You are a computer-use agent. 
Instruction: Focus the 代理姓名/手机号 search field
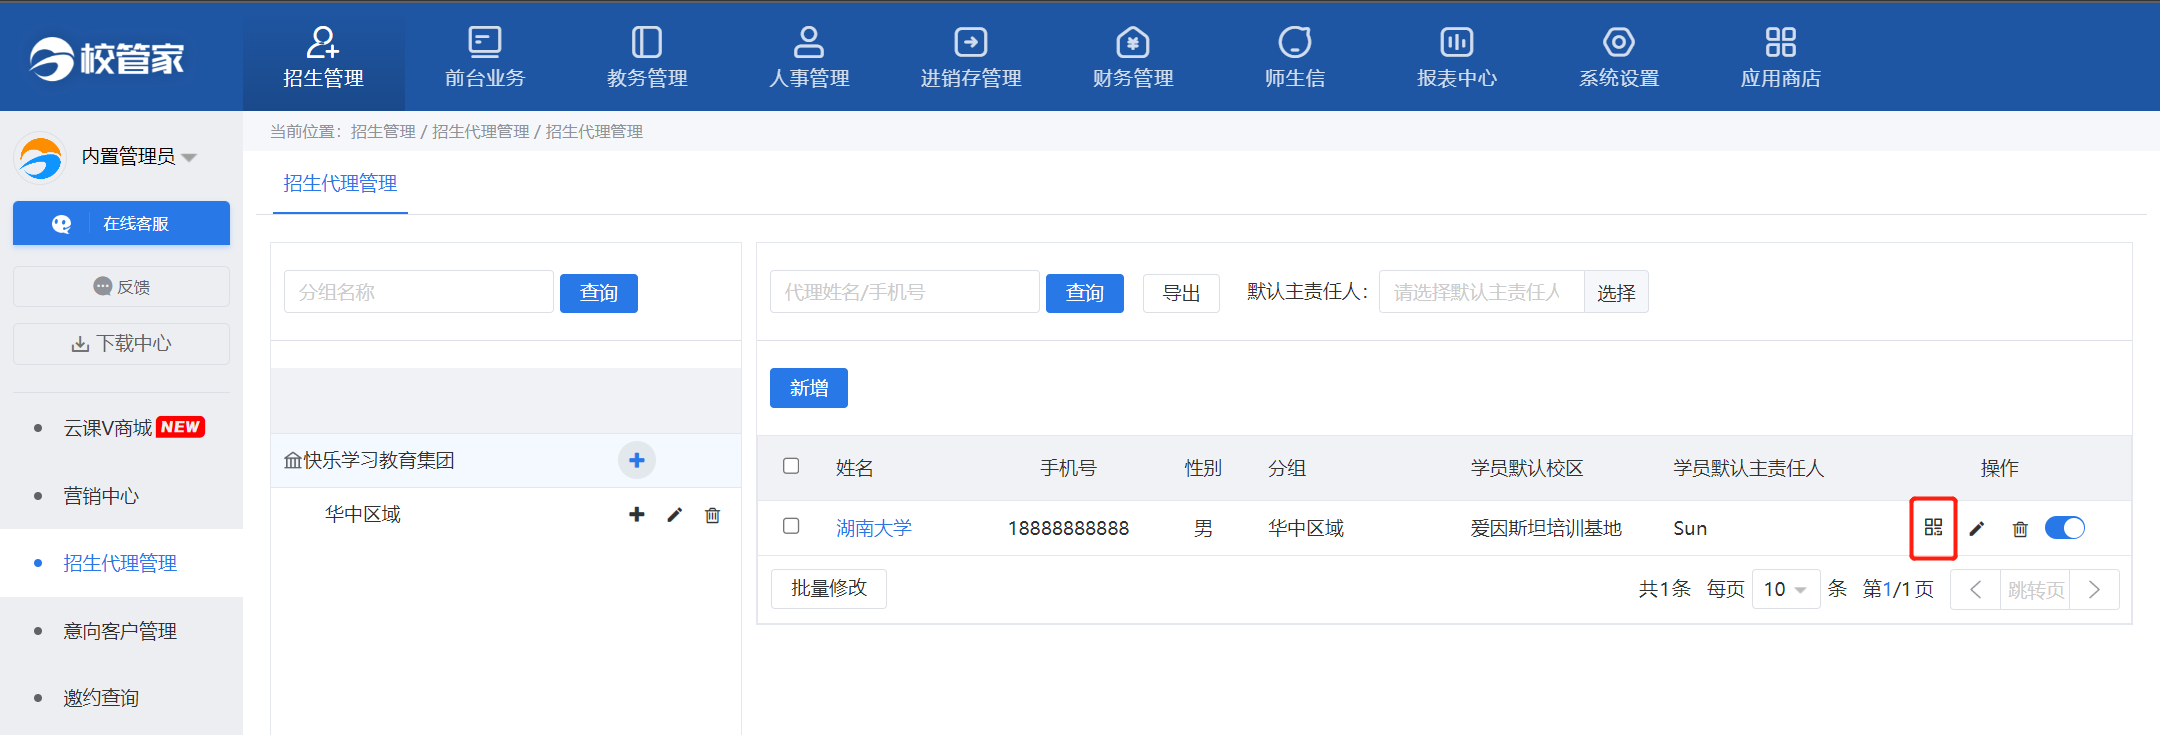coord(904,292)
